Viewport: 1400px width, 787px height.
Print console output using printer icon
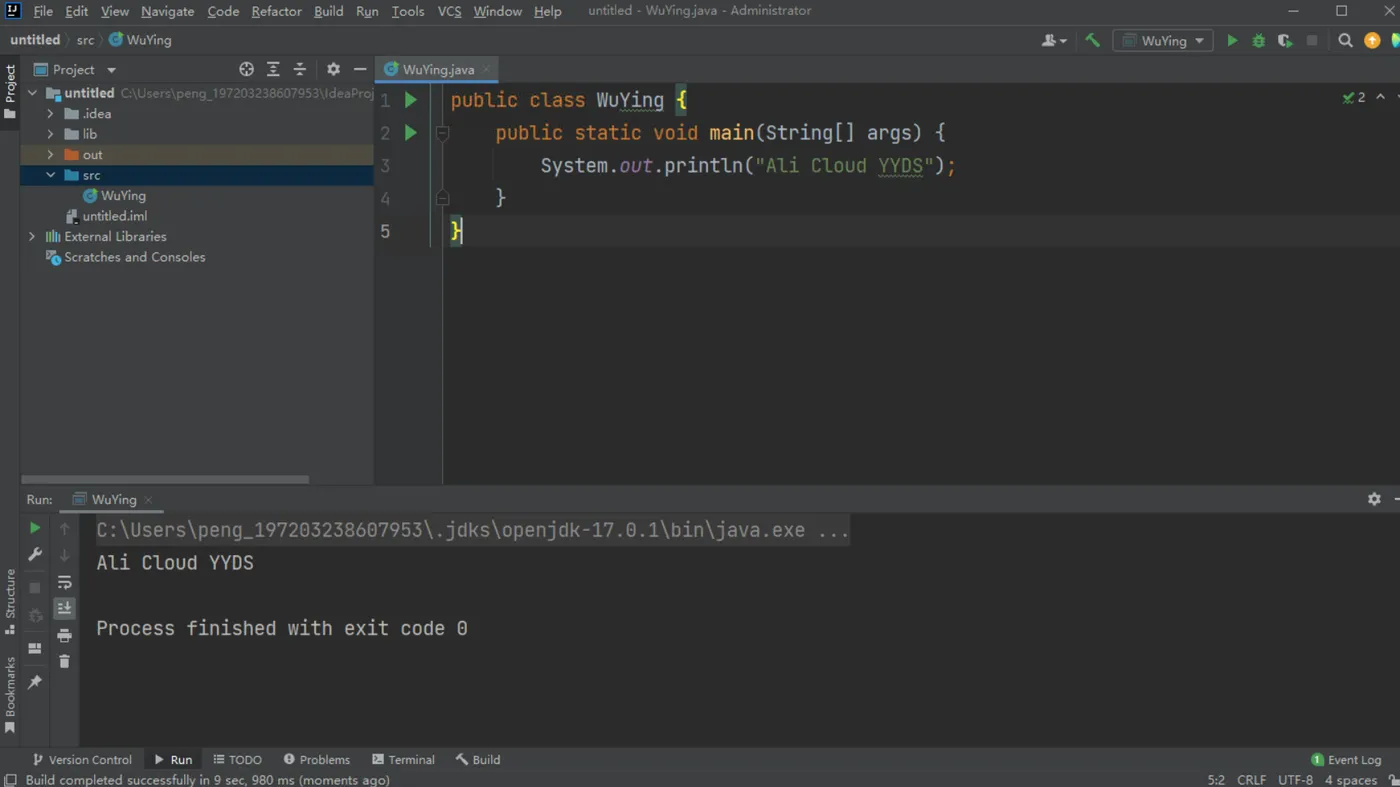click(x=64, y=635)
